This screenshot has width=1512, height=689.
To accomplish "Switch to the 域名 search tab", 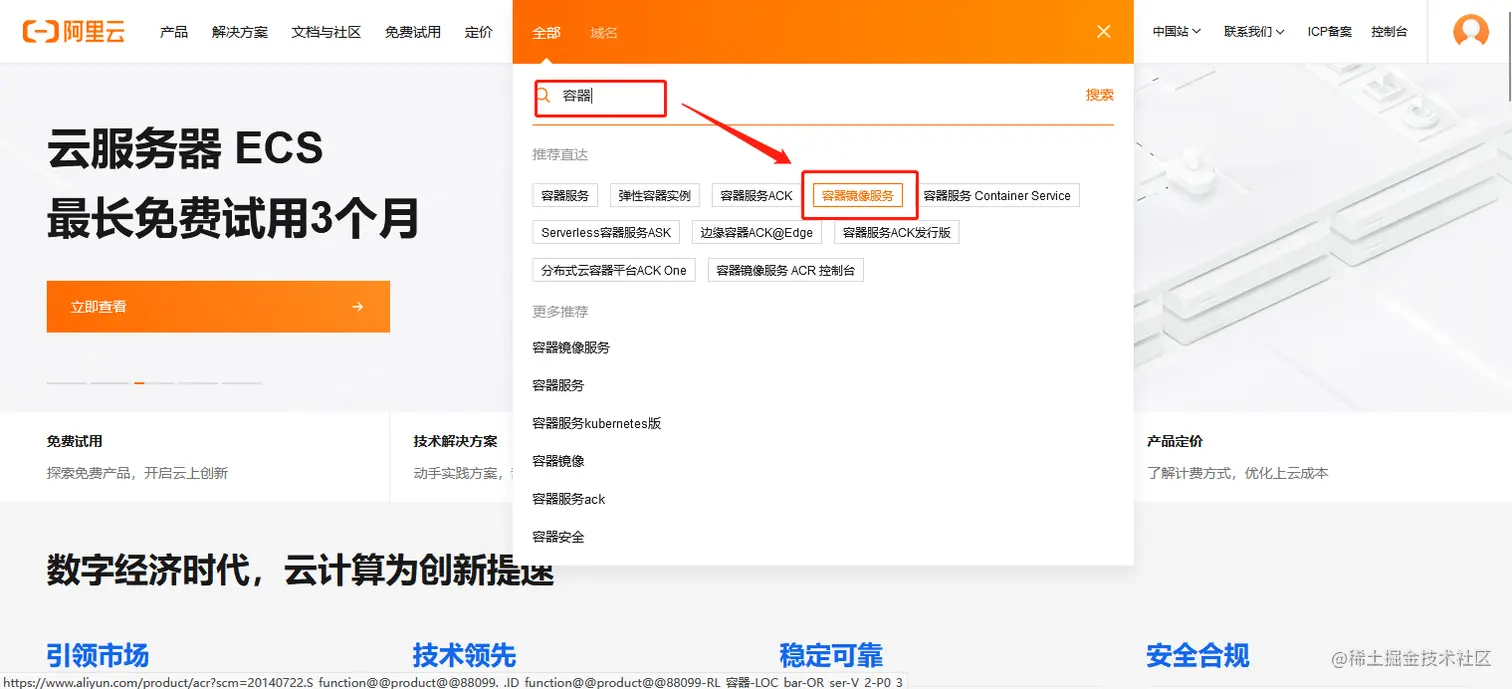I will [x=604, y=33].
